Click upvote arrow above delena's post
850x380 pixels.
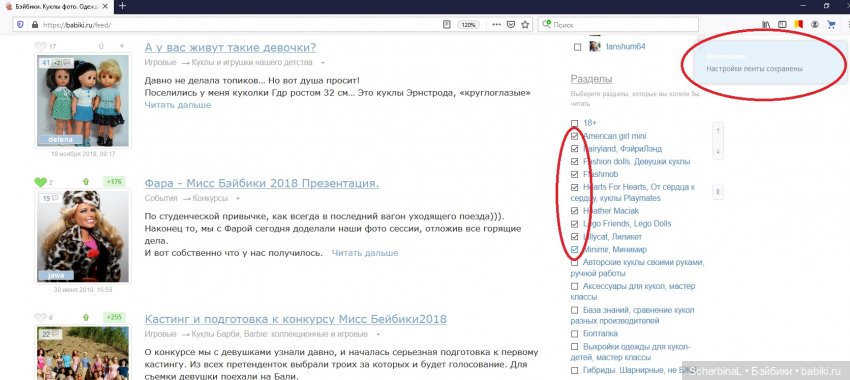(101, 46)
